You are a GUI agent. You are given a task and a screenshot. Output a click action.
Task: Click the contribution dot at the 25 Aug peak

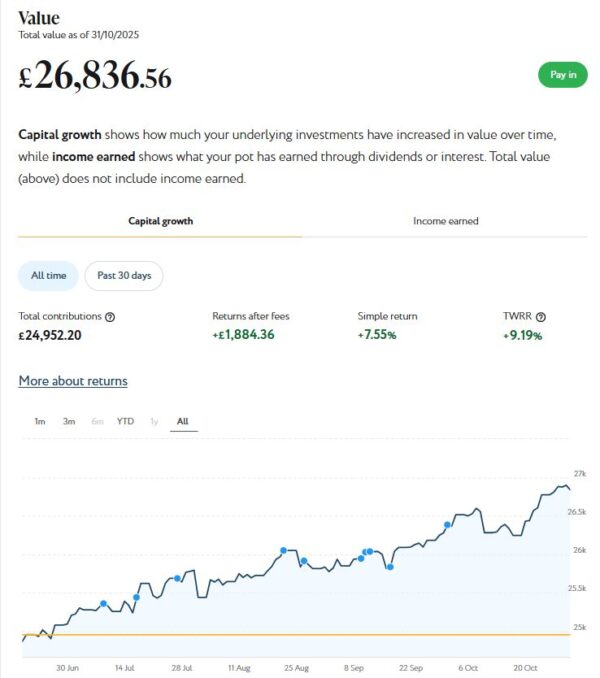click(x=284, y=550)
